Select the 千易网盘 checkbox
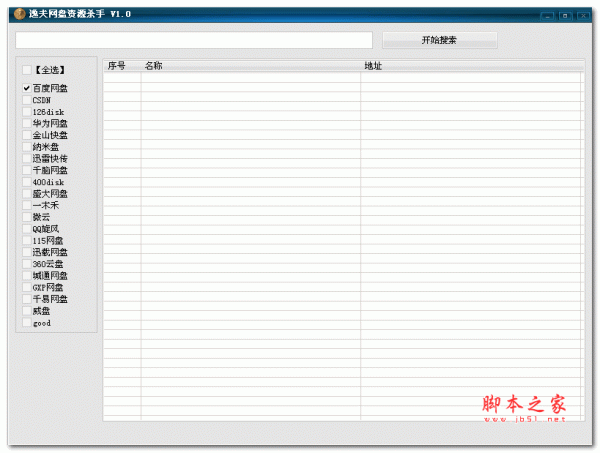 (x=26, y=299)
